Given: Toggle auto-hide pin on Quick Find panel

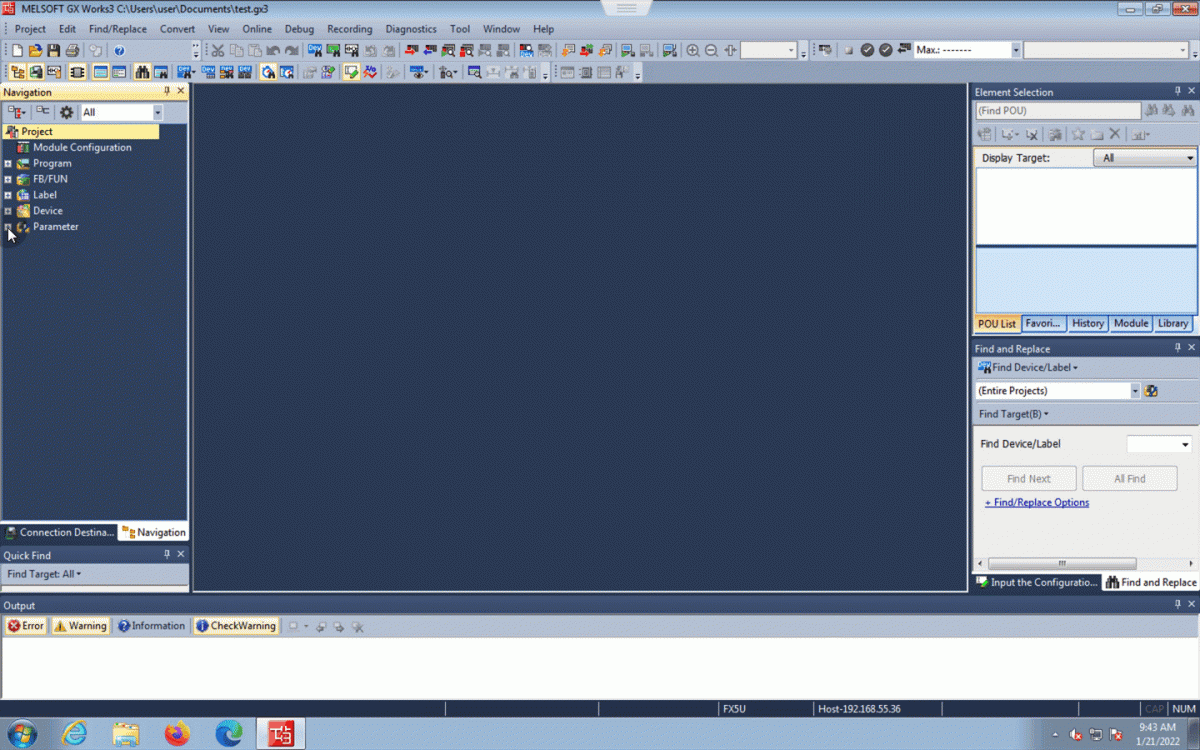Looking at the screenshot, I should (167, 554).
